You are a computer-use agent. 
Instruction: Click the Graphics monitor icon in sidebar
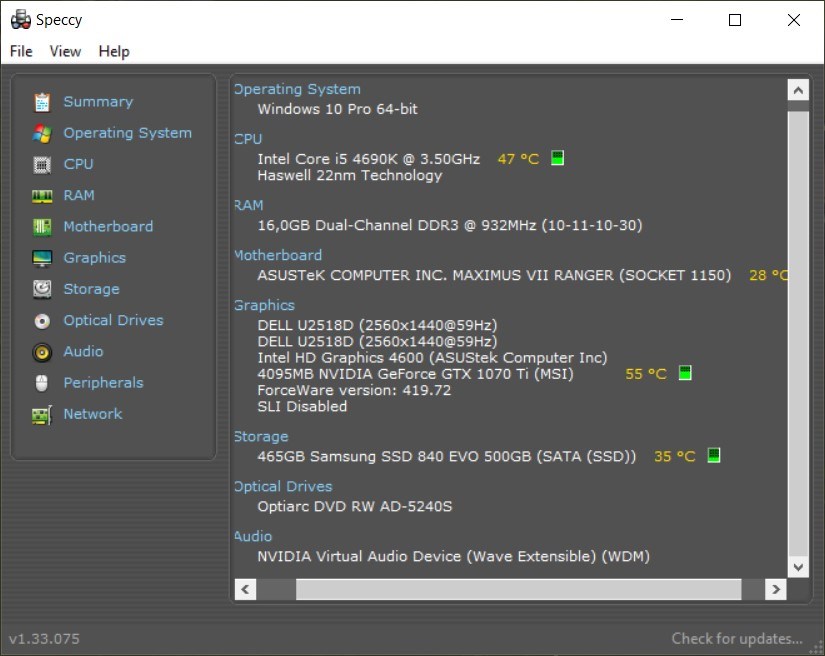[x=42, y=258]
